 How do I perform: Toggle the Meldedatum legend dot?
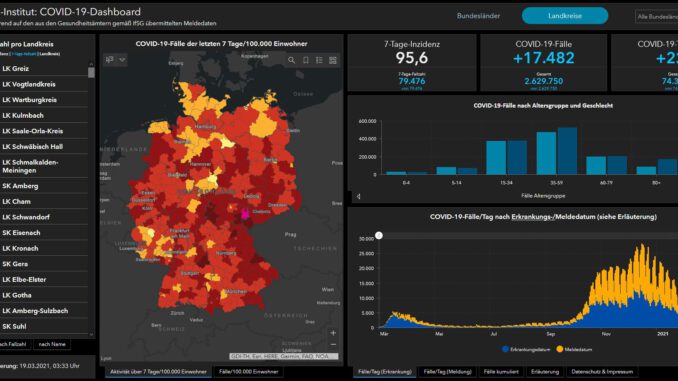560,349
